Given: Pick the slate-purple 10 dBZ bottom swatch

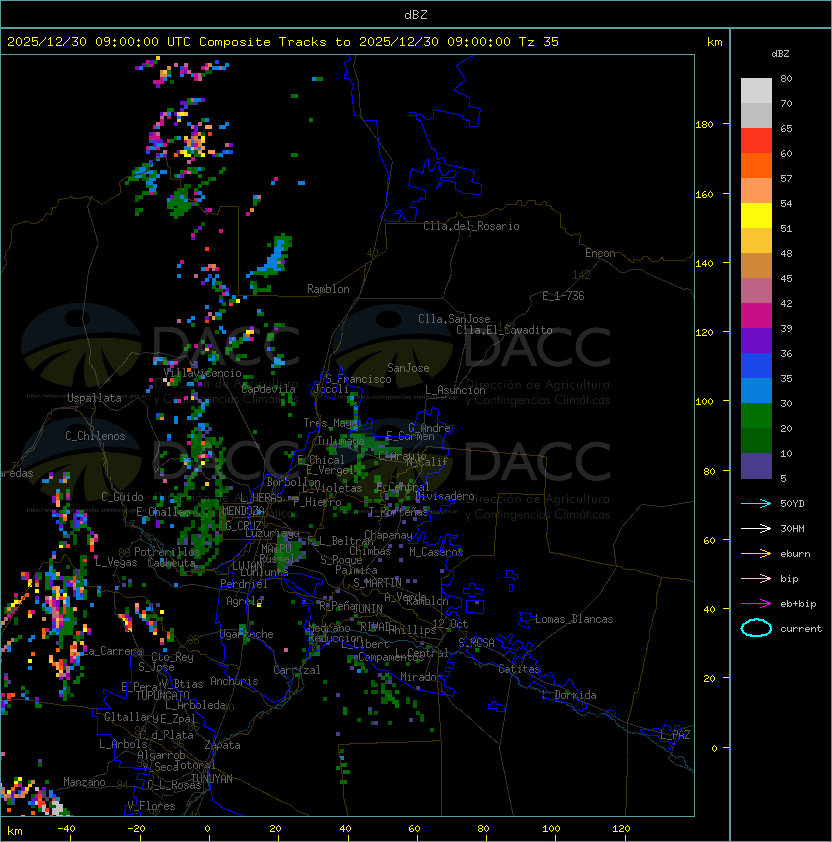Looking at the screenshot, I should (x=756, y=466).
